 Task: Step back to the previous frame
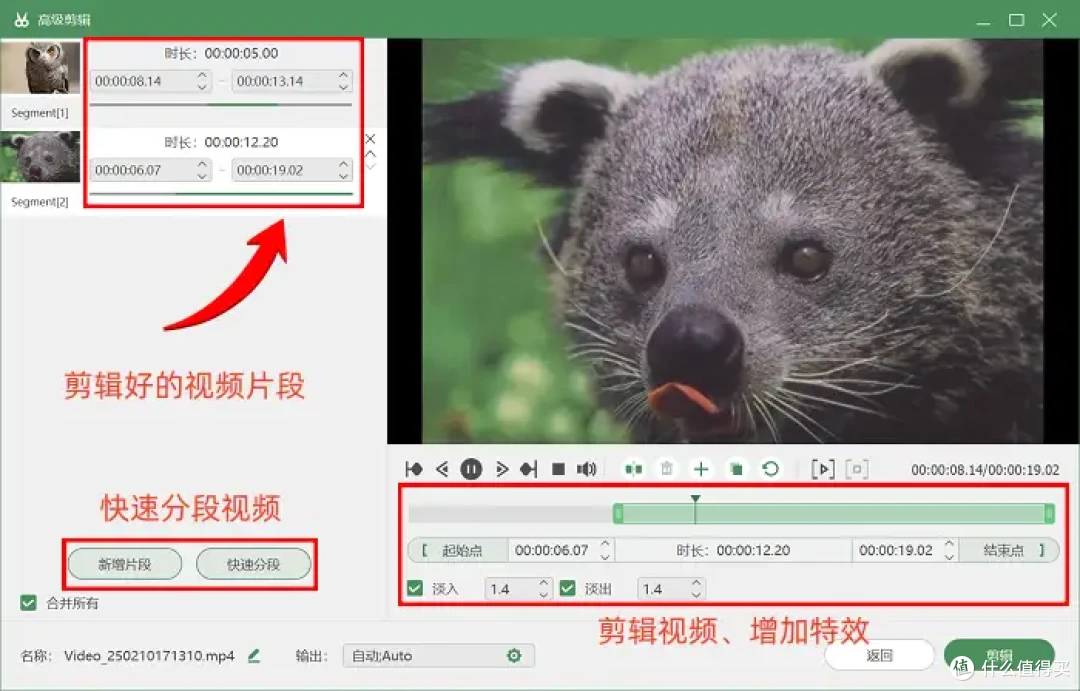pos(442,469)
